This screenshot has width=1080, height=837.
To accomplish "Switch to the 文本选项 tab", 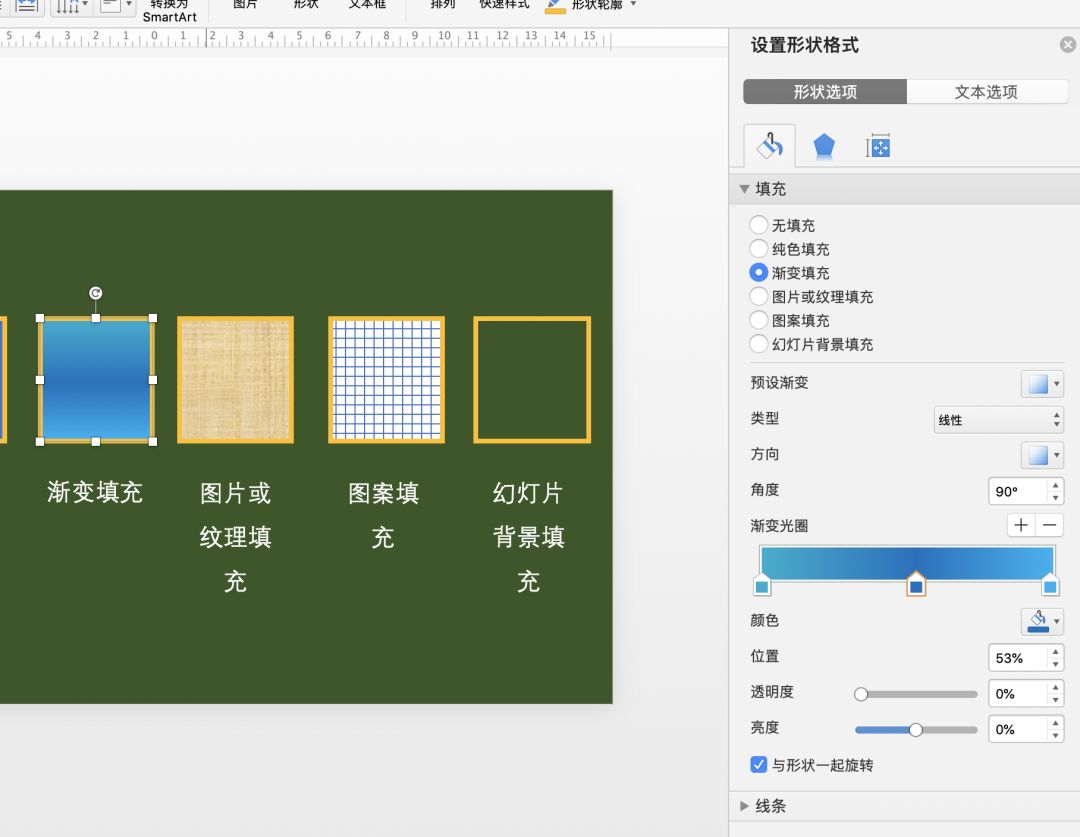I will [x=986, y=92].
